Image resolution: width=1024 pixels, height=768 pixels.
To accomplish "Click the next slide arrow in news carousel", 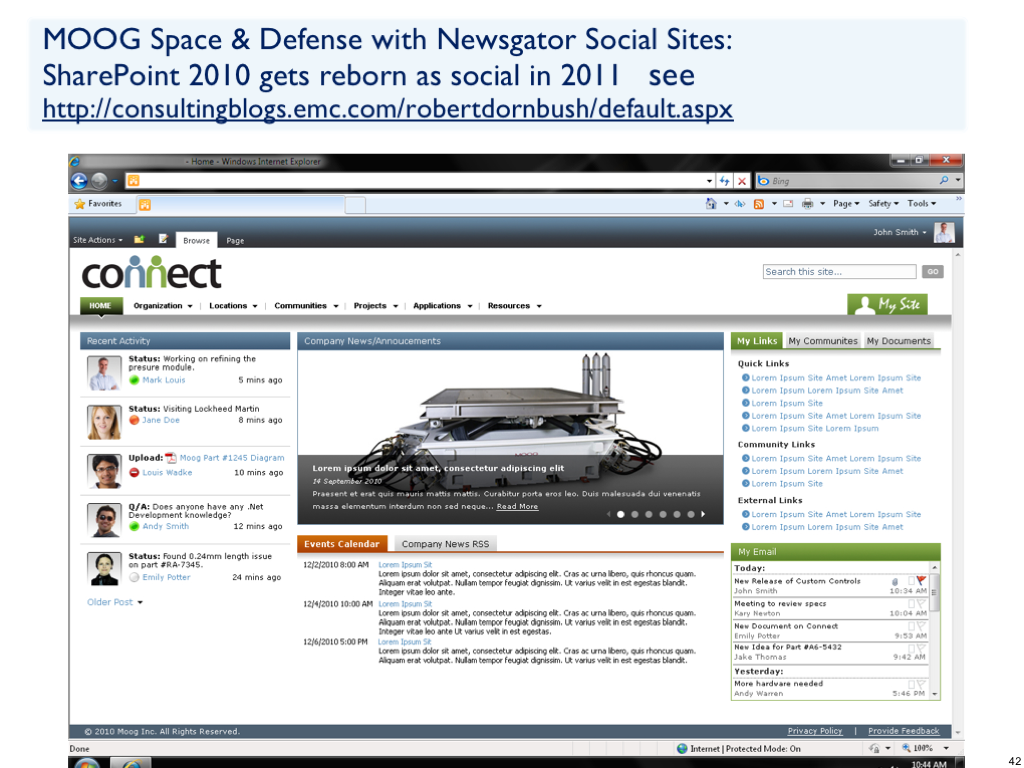I will [703, 515].
